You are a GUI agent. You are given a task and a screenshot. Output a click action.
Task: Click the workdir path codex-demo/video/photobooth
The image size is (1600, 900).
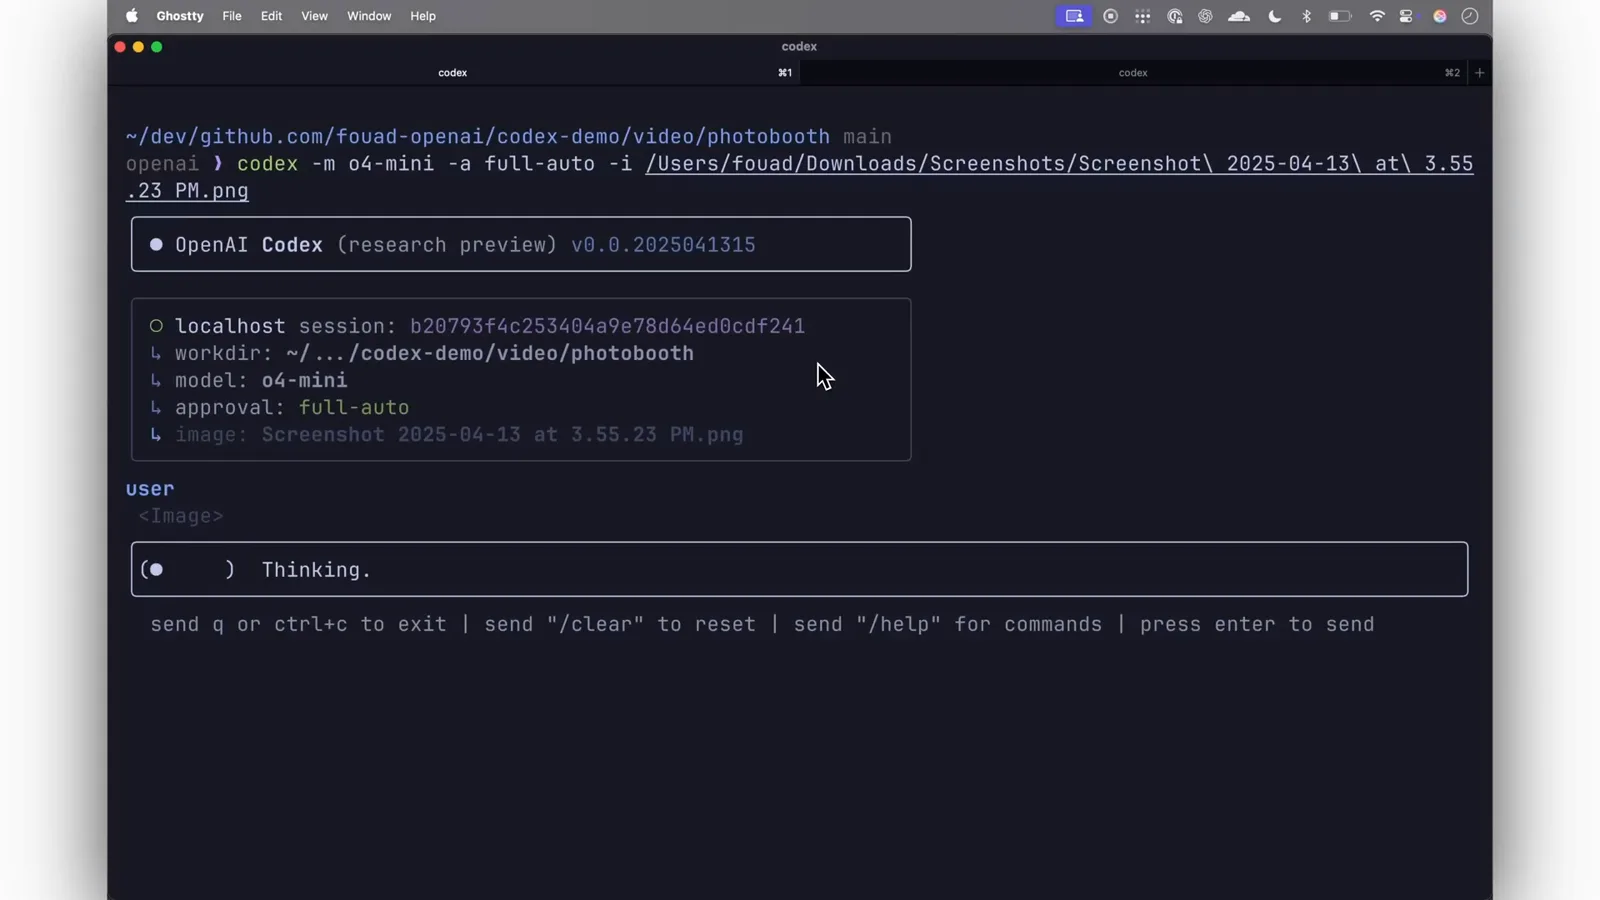point(490,353)
